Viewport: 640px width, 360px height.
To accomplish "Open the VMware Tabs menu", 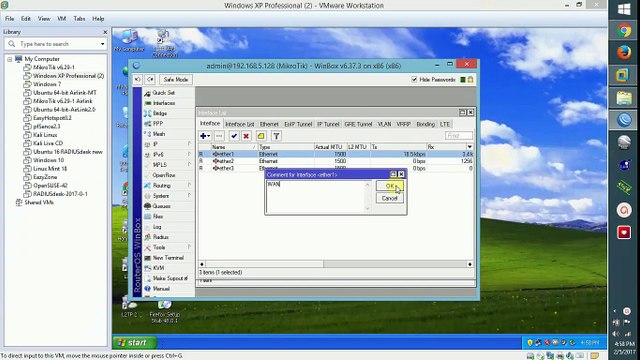I will point(79,19).
